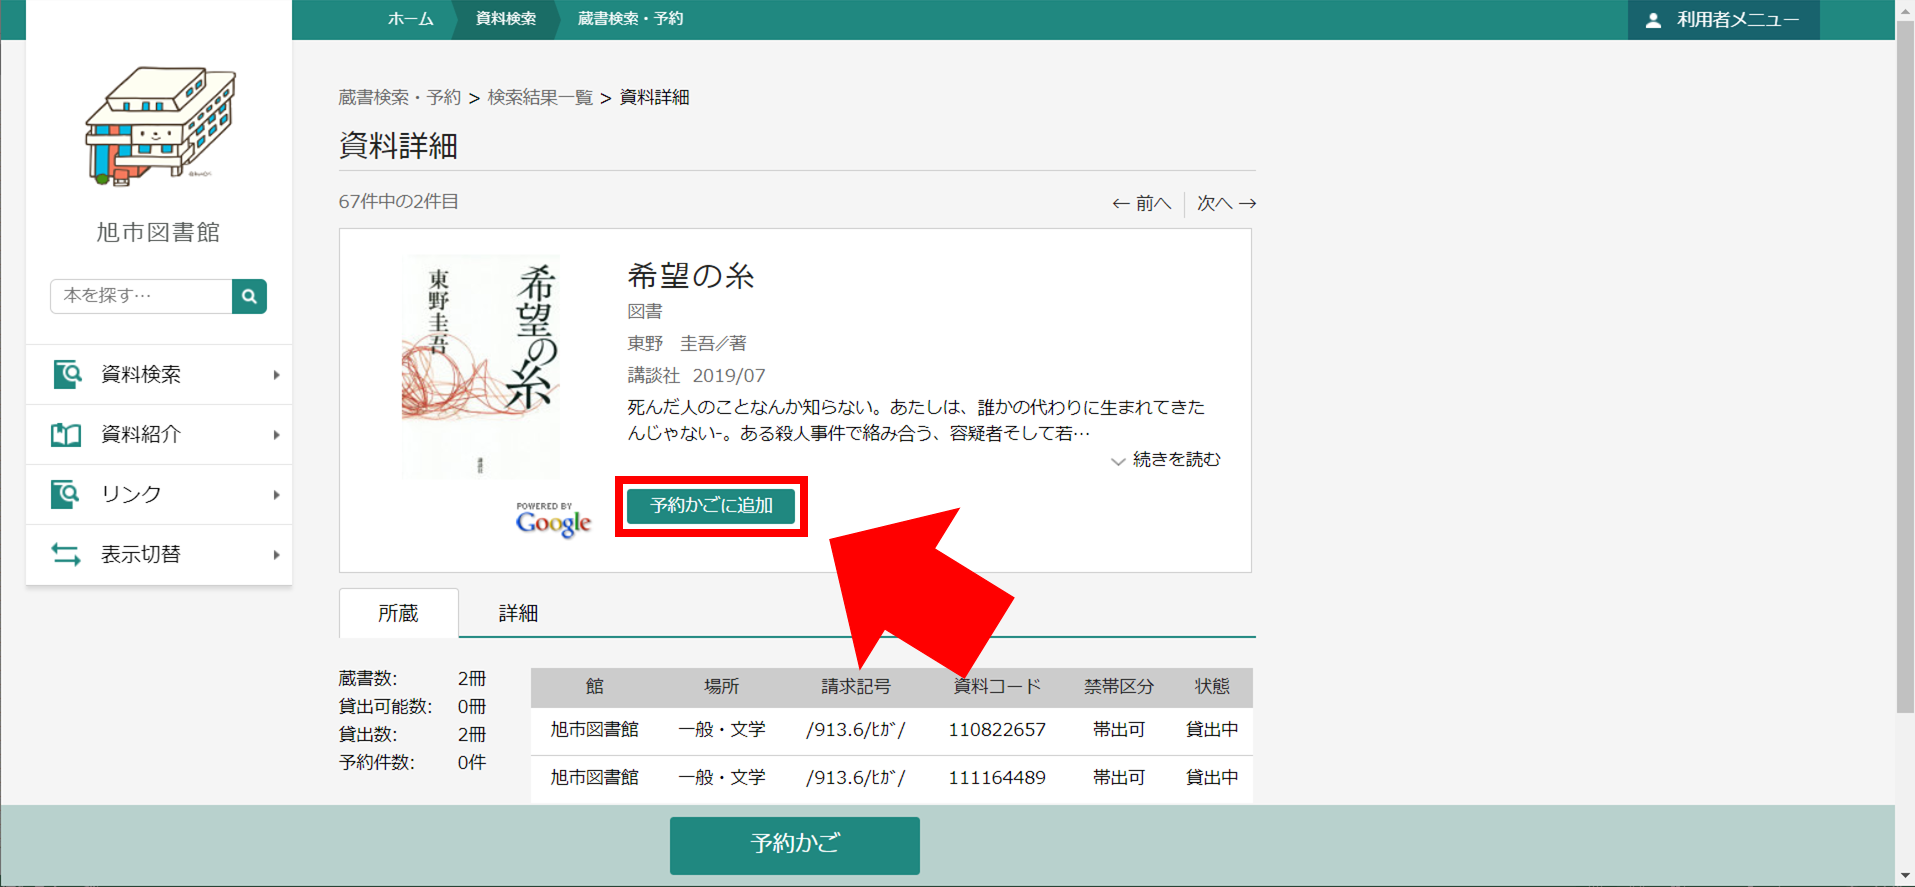Click 旭市図書館 title under the logo
Viewport: 1915px width, 887px height.
[x=158, y=232]
